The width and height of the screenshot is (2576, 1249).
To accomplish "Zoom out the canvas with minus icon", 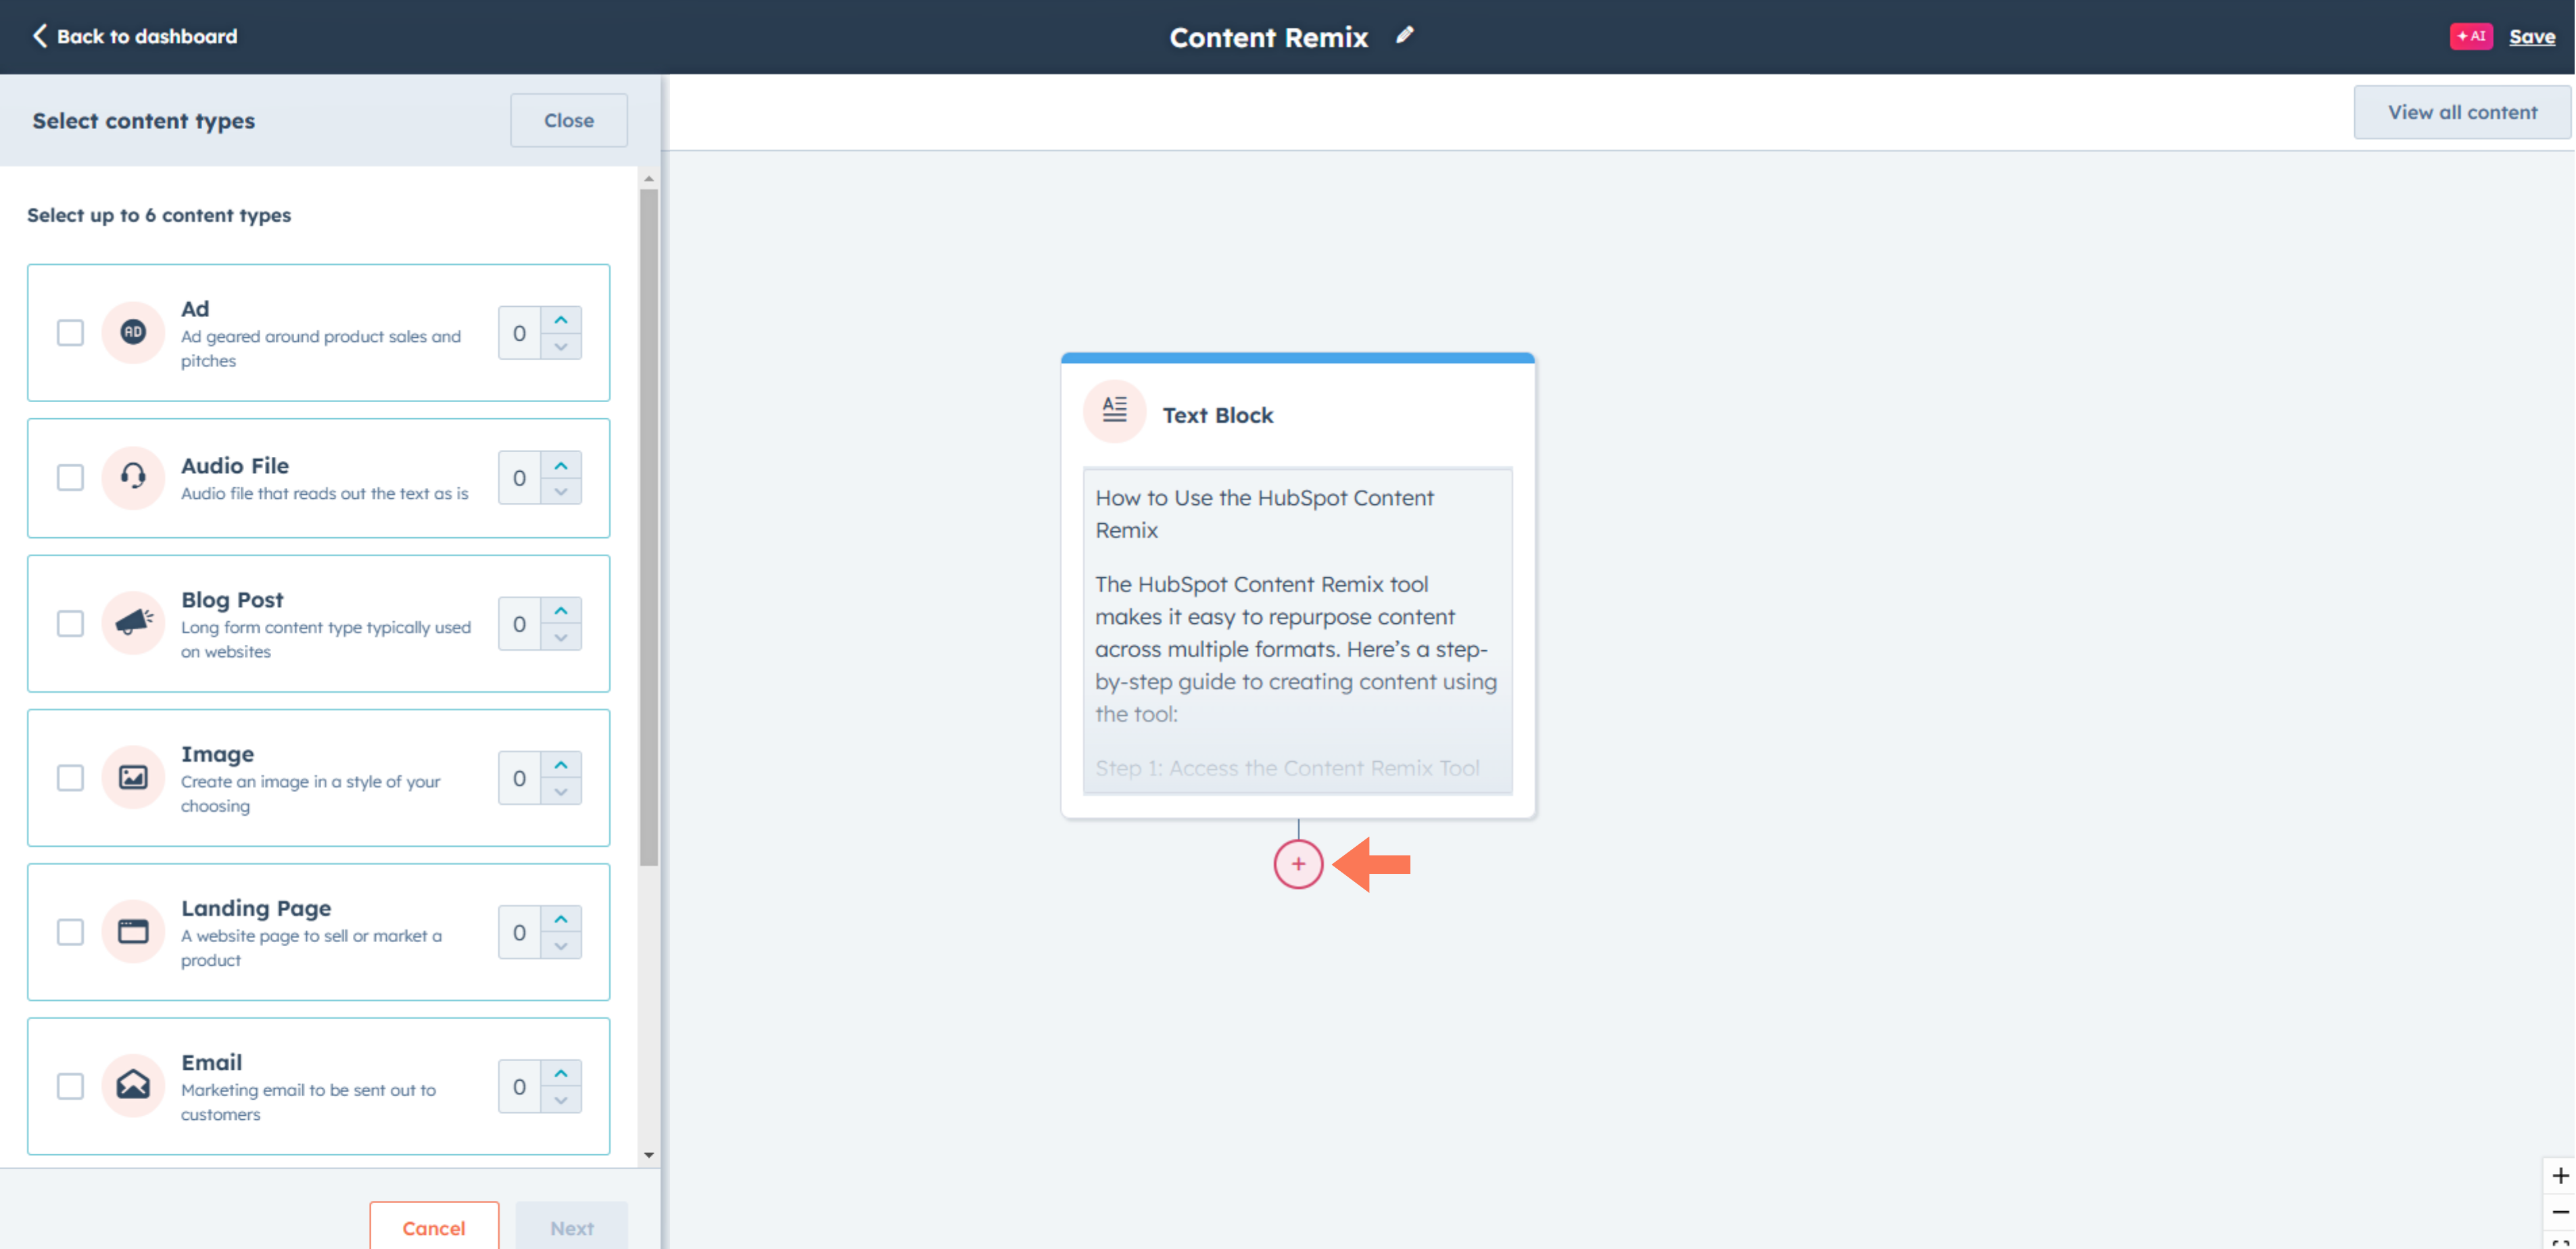I will [2559, 1212].
